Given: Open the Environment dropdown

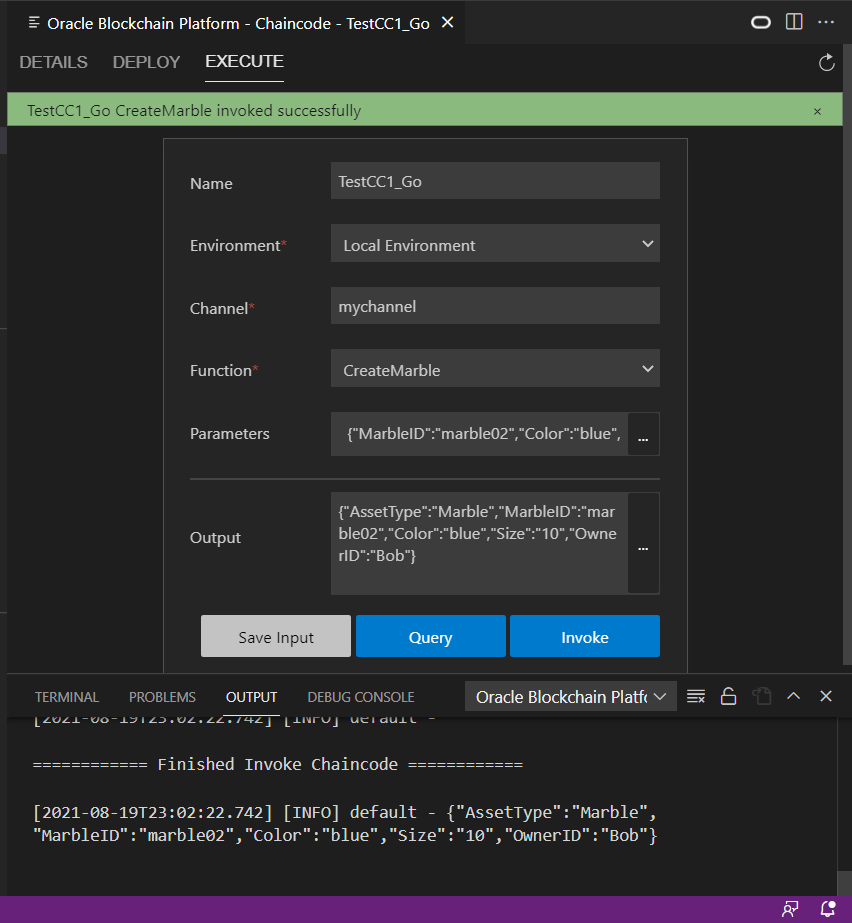Looking at the screenshot, I should 495,245.
